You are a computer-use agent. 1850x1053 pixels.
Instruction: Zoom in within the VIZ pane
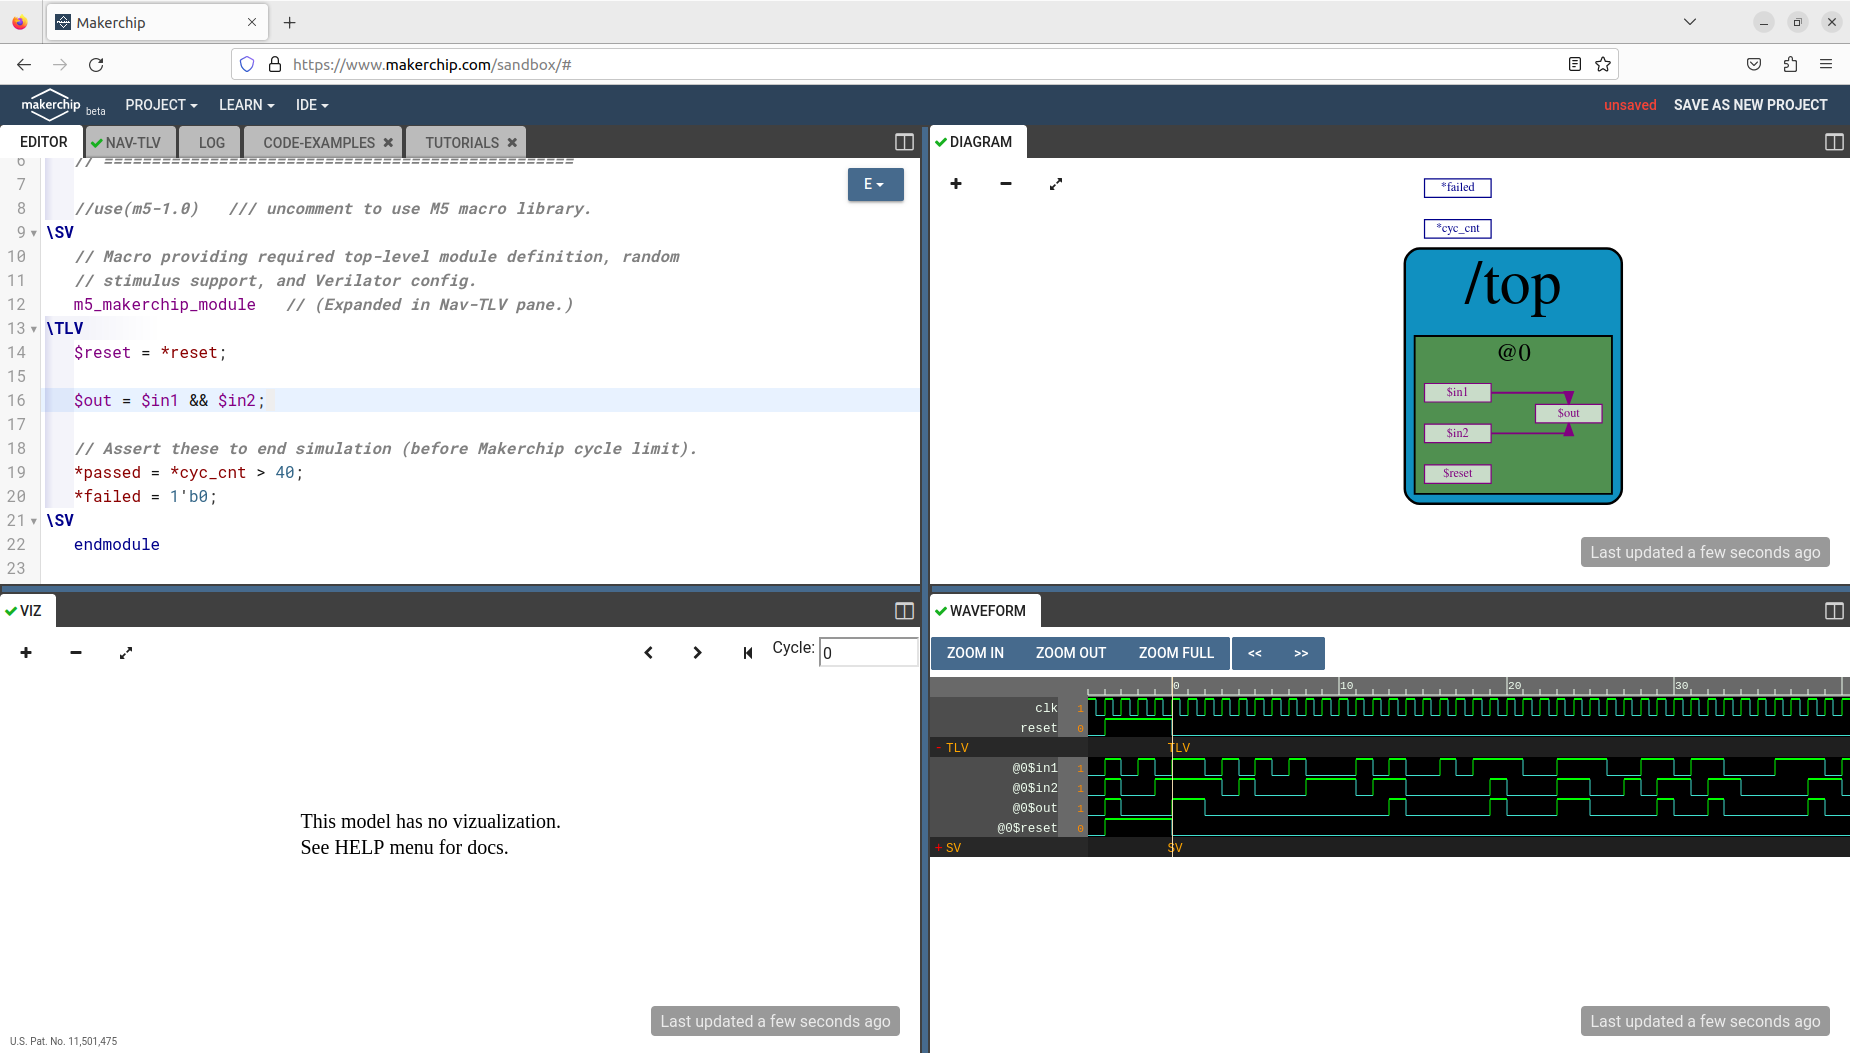tap(26, 652)
